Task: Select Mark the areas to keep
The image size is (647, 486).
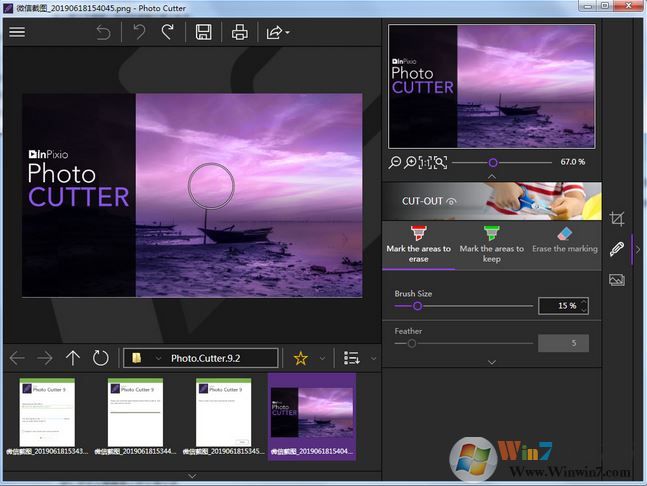Action: point(491,245)
